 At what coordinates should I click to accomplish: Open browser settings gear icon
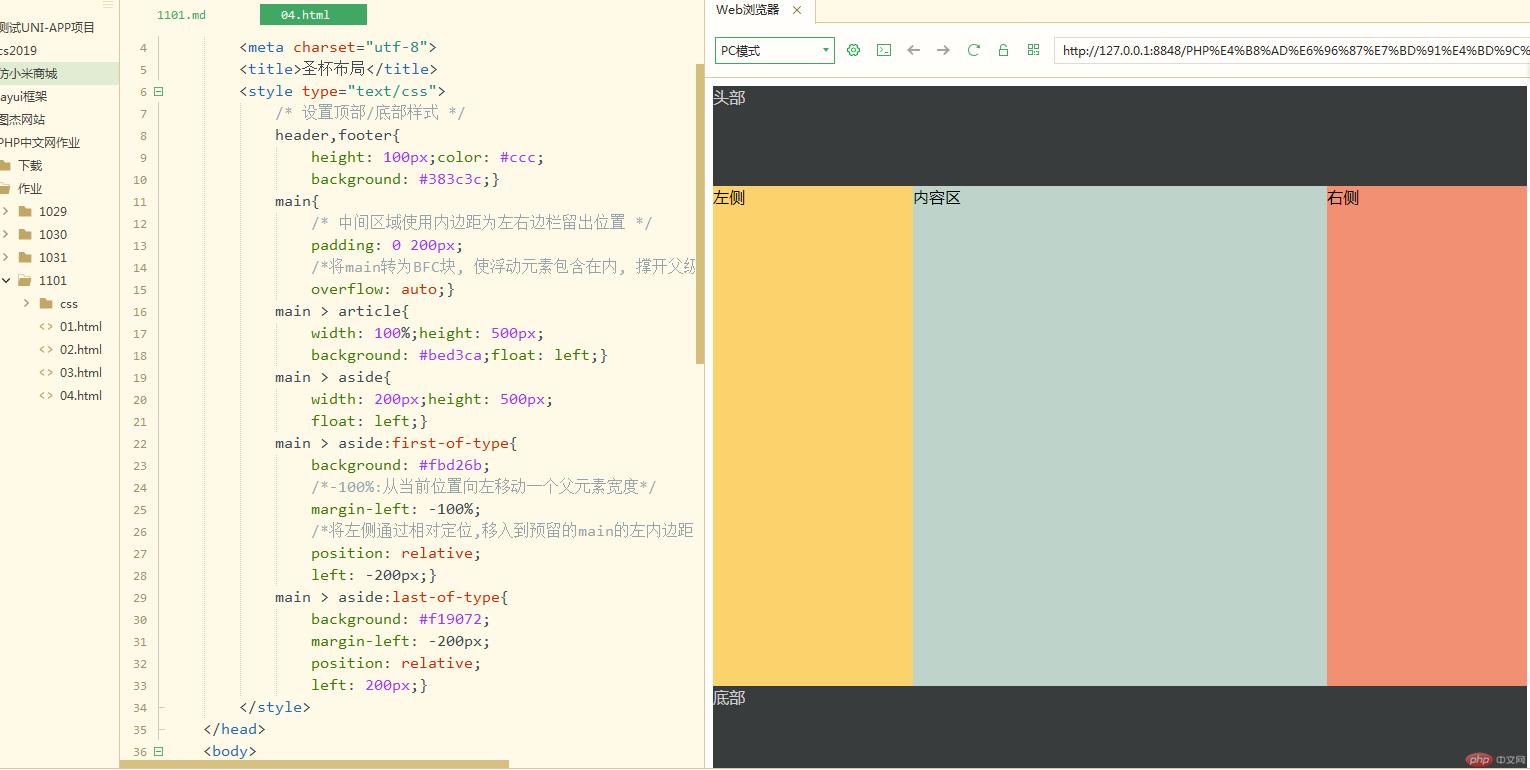tap(853, 50)
